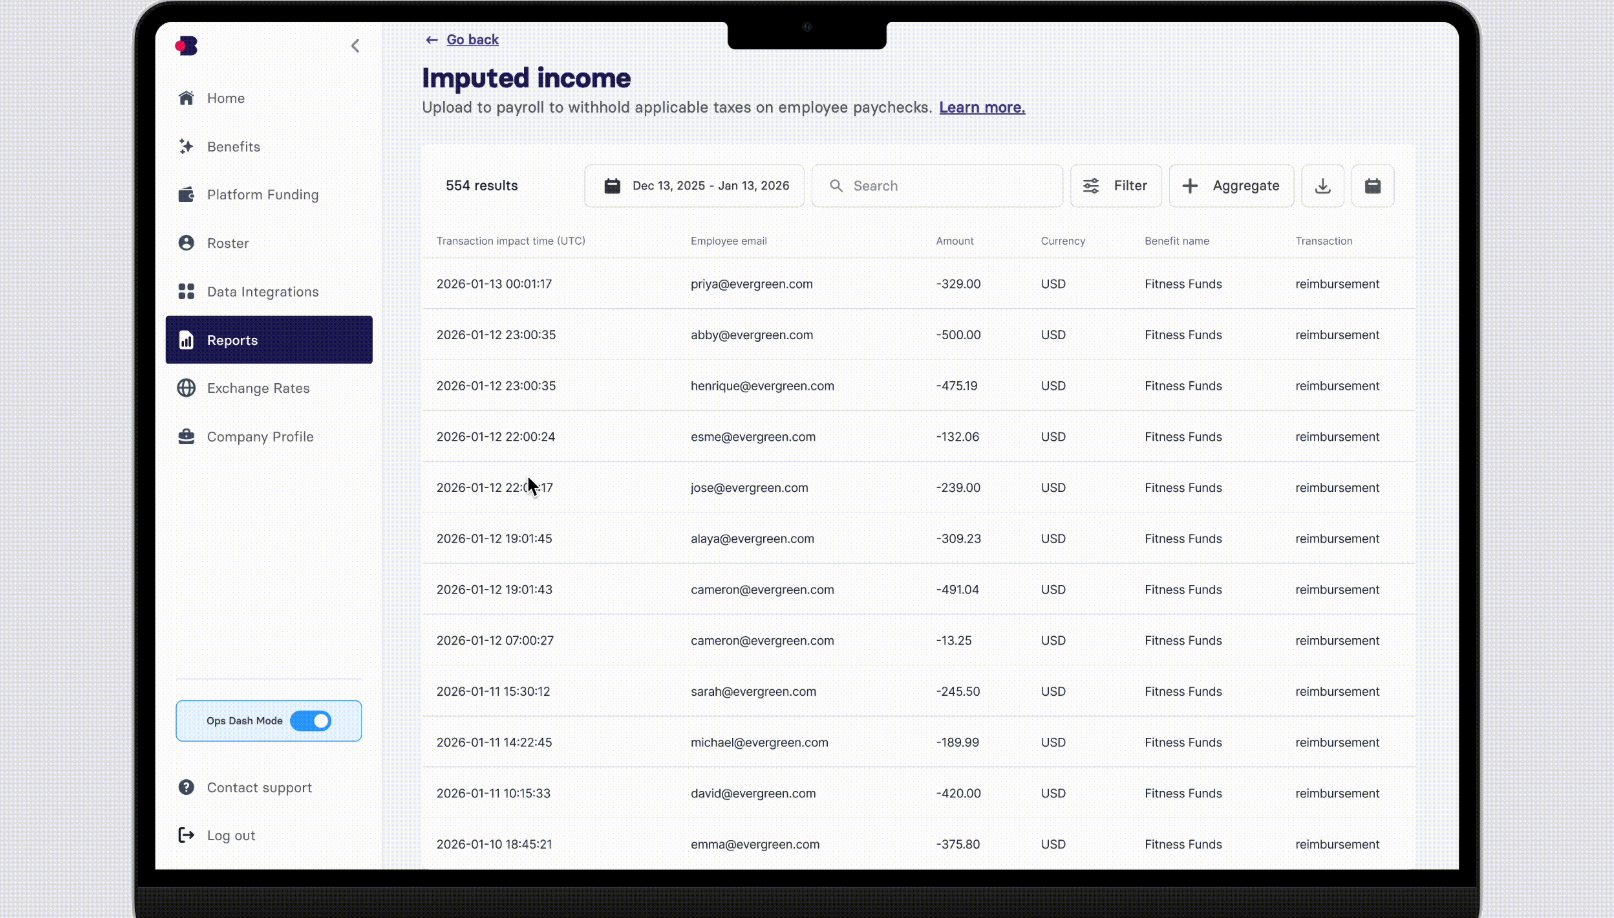Click priya@evergreen.com email cell

pos(752,284)
